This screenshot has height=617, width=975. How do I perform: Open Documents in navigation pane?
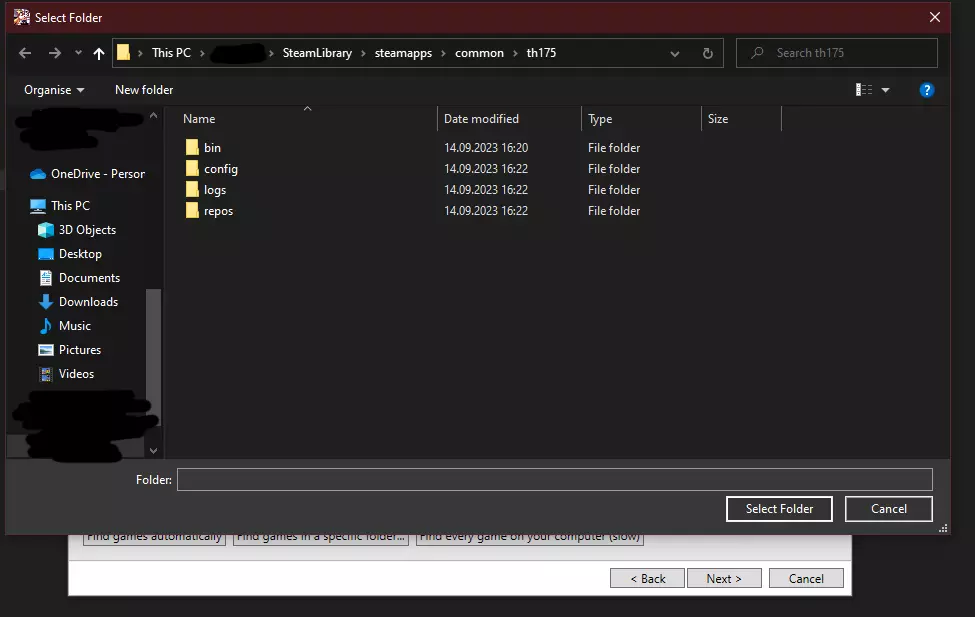coord(79,277)
